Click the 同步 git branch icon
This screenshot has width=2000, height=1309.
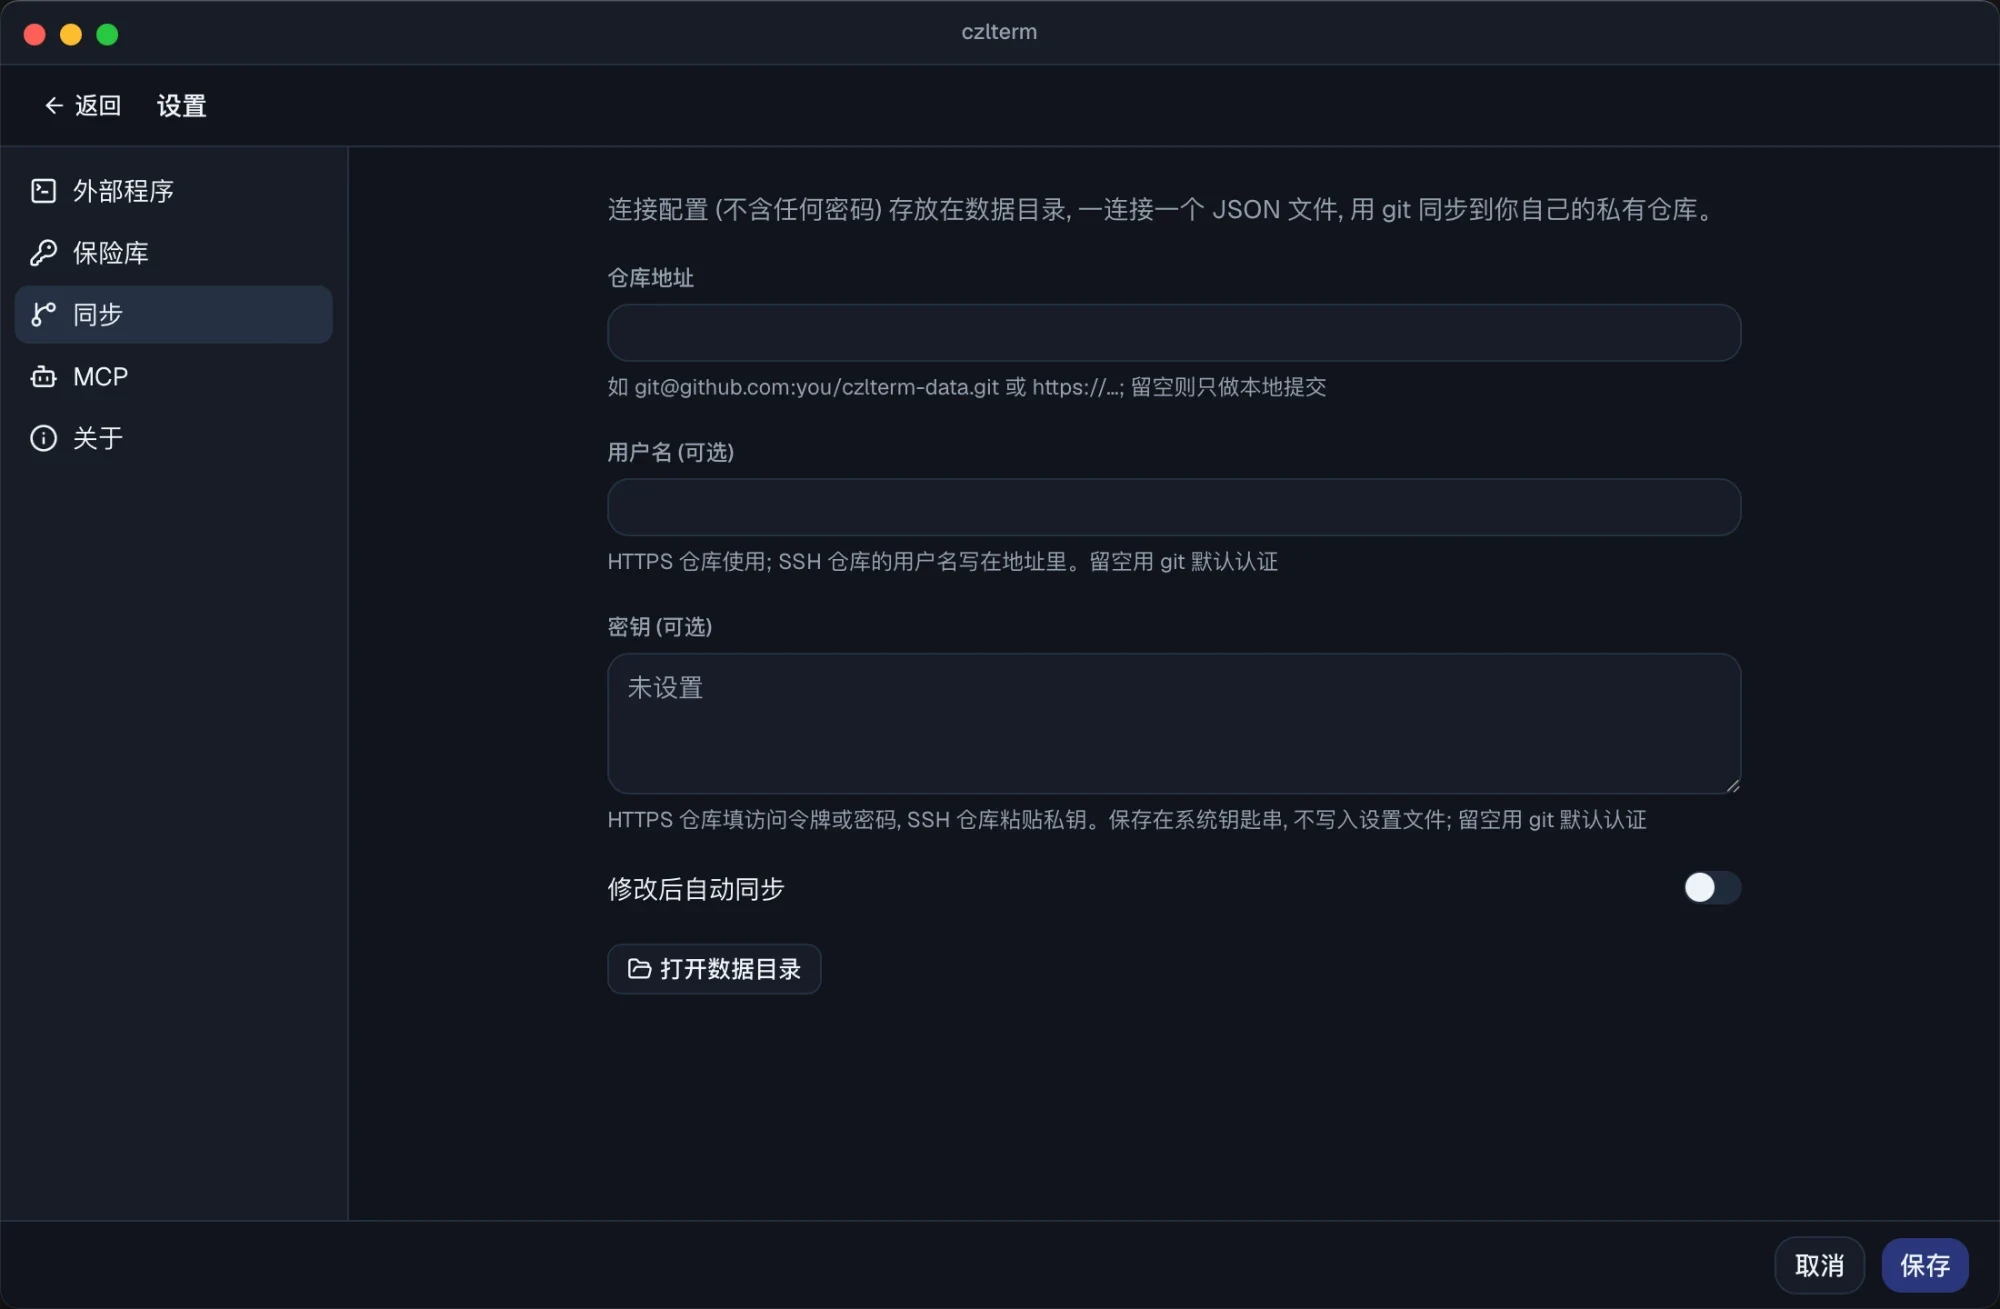point(43,314)
